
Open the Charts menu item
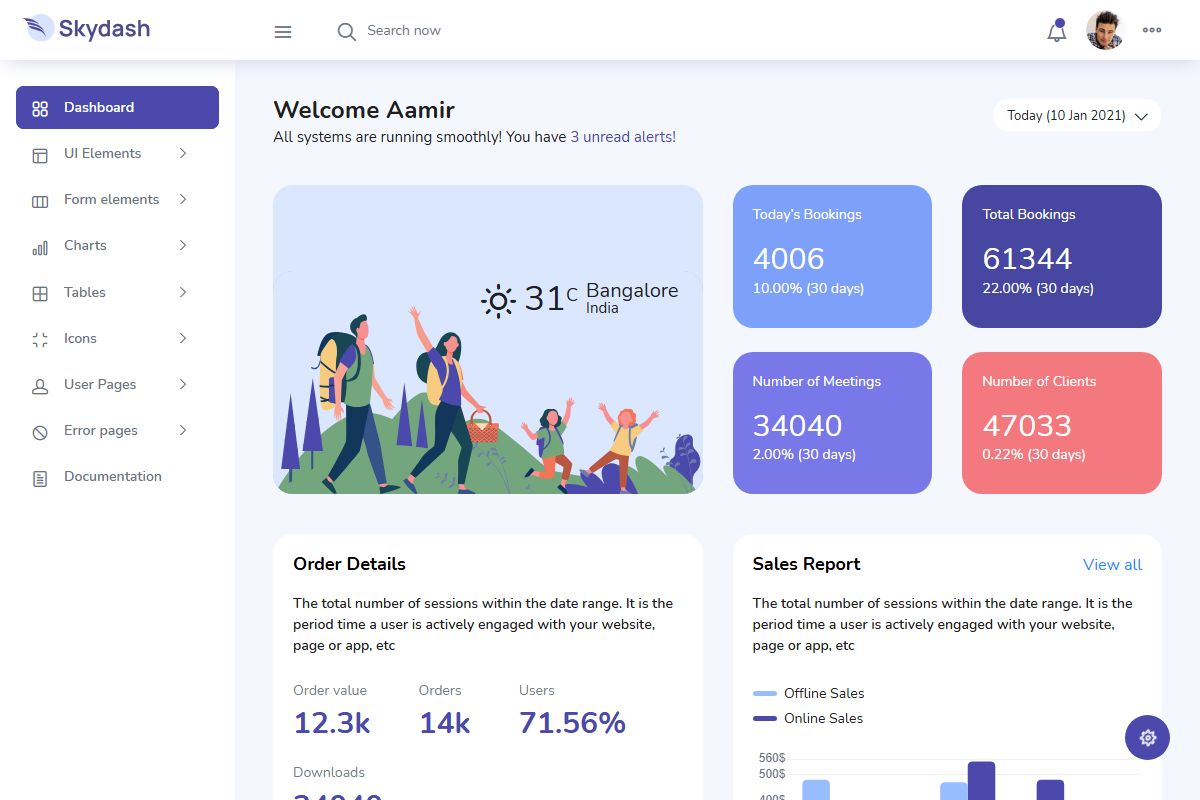(x=117, y=245)
